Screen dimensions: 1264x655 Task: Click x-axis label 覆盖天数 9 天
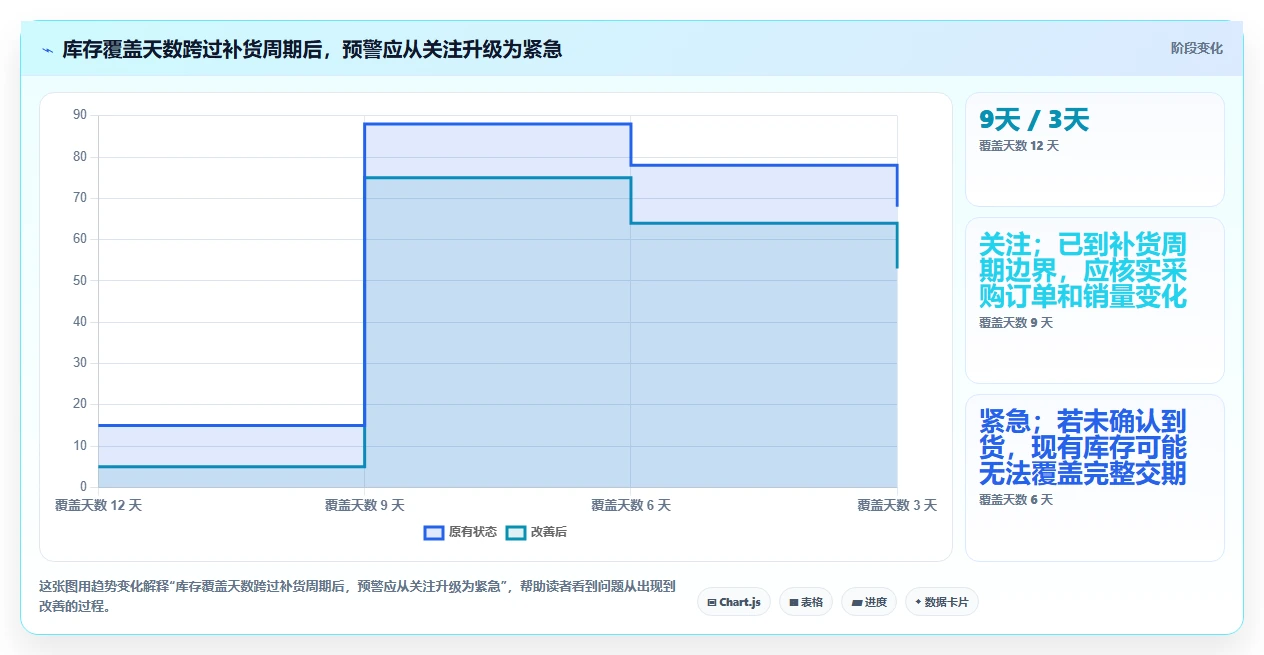tap(364, 505)
